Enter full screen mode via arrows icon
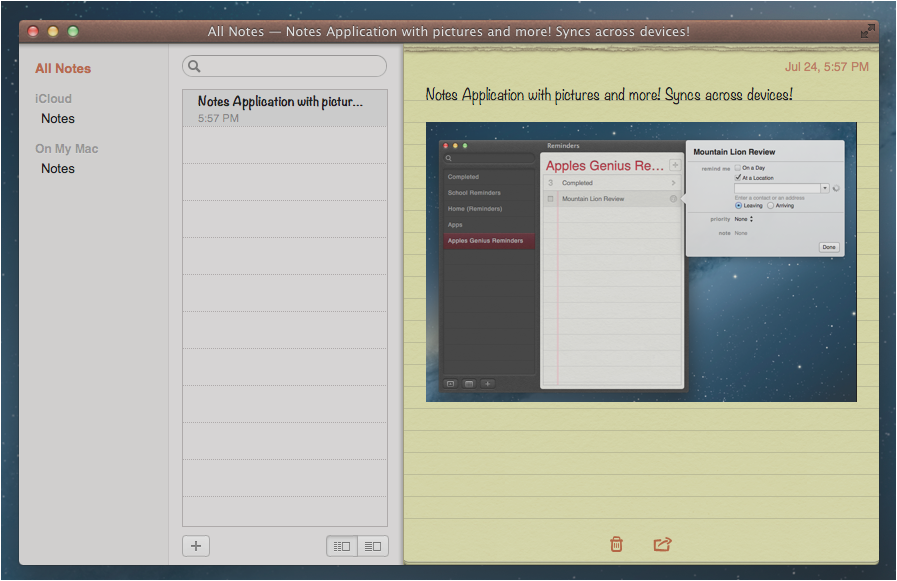Viewport: 897px width, 581px height. pos(867,31)
